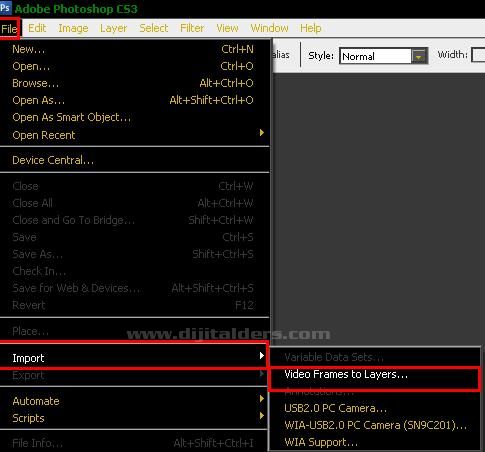Select WIA-USB2.0 PC Camera (SN9C201)...
Image resolution: width=485 pixels, height=452 pixels.
coord(374,425)
